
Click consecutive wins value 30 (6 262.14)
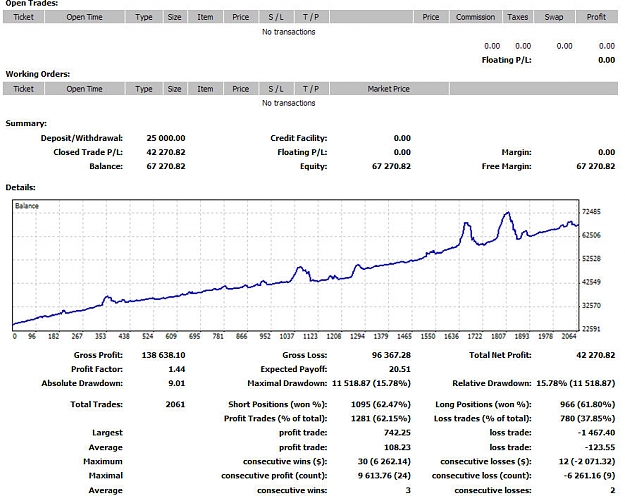[384, 462]
